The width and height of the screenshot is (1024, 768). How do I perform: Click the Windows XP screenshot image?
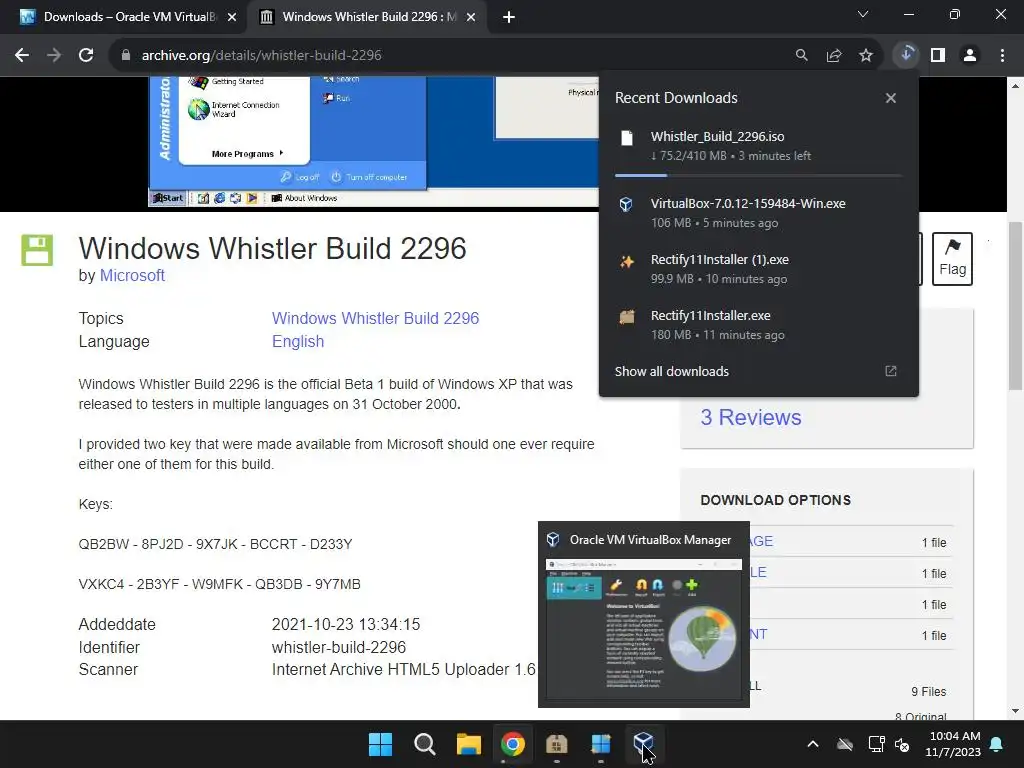pyautogui.click(x=374, y=142)
